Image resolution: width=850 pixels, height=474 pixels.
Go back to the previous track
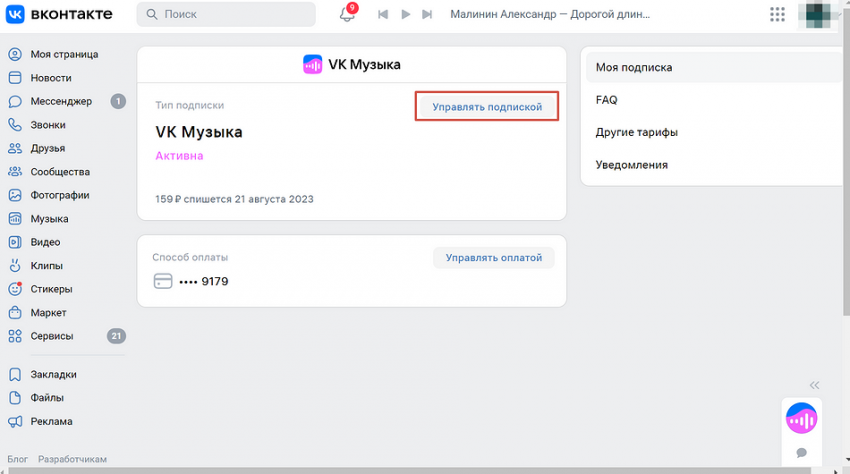coord(383,14)
